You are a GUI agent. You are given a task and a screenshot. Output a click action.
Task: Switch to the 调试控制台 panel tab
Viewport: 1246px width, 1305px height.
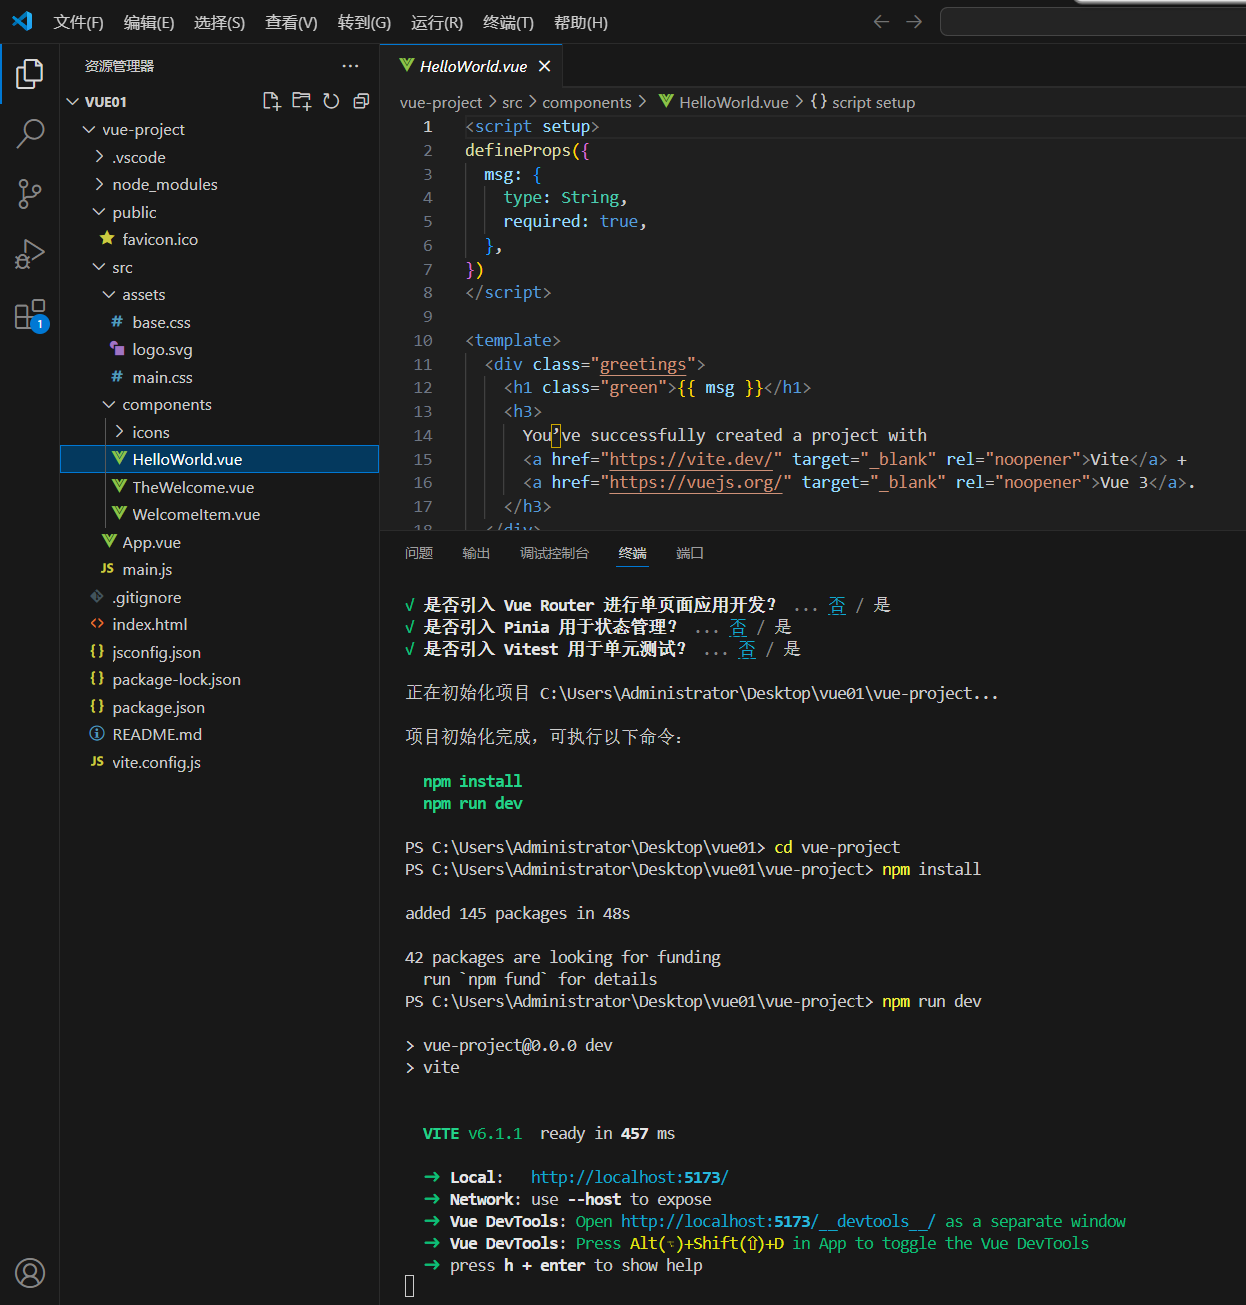click(554, 553)
